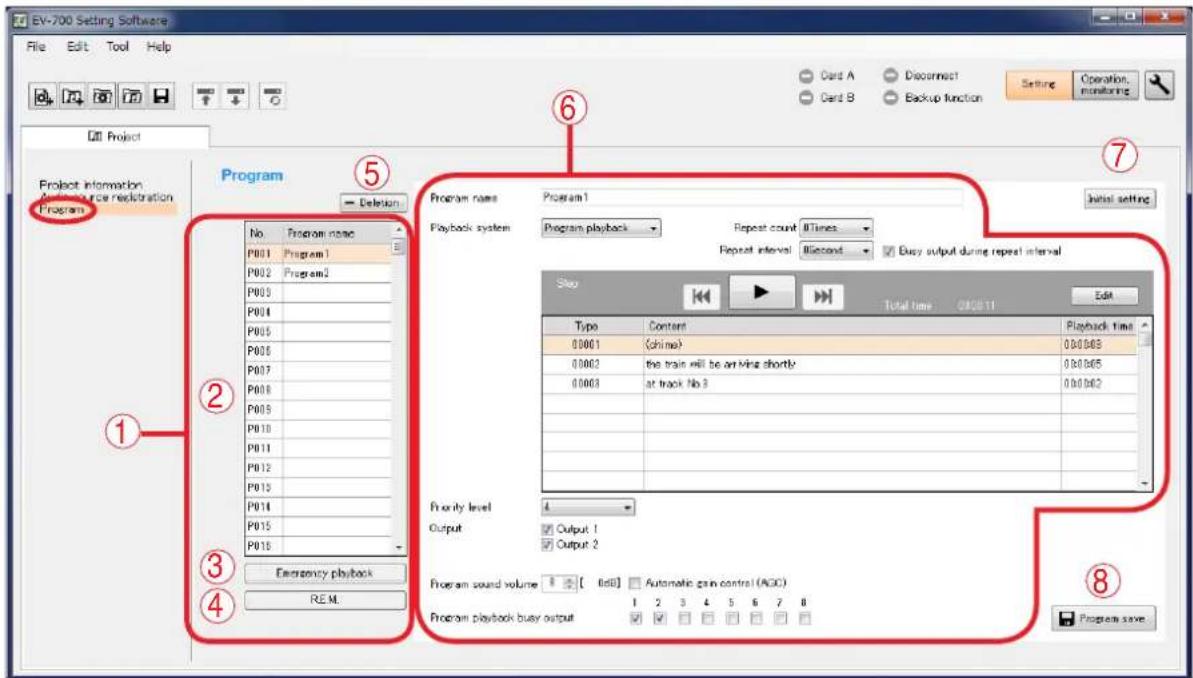Click the Deletion button

(x=374, y=203)
